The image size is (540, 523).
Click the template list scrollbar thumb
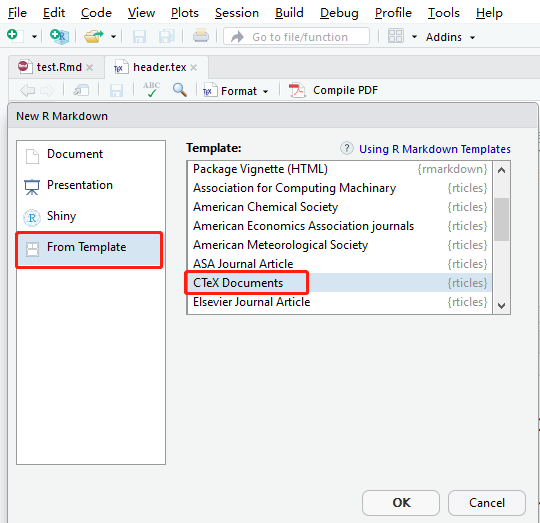(x=501, y=219)
